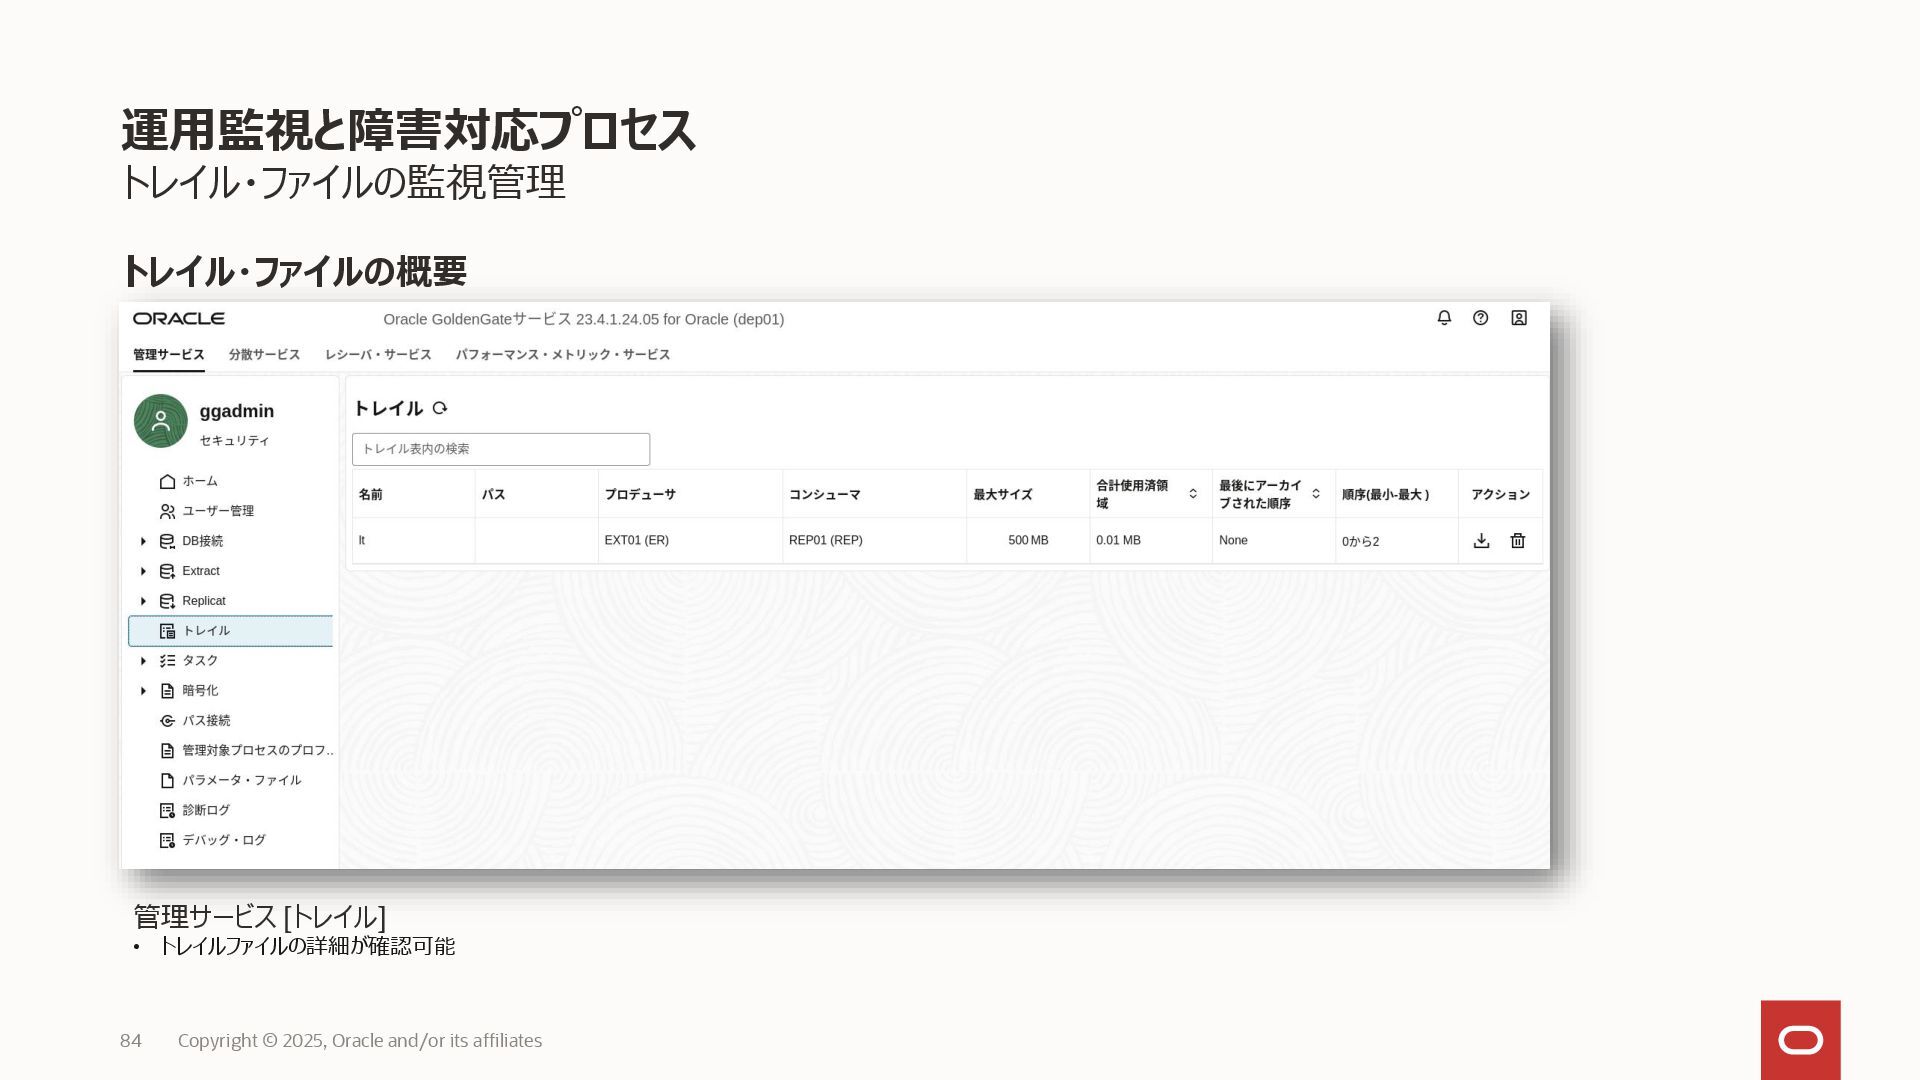Screen dimensions: 1920x1080
Task: Download the lt trail file
Action: click(1482, 540)
